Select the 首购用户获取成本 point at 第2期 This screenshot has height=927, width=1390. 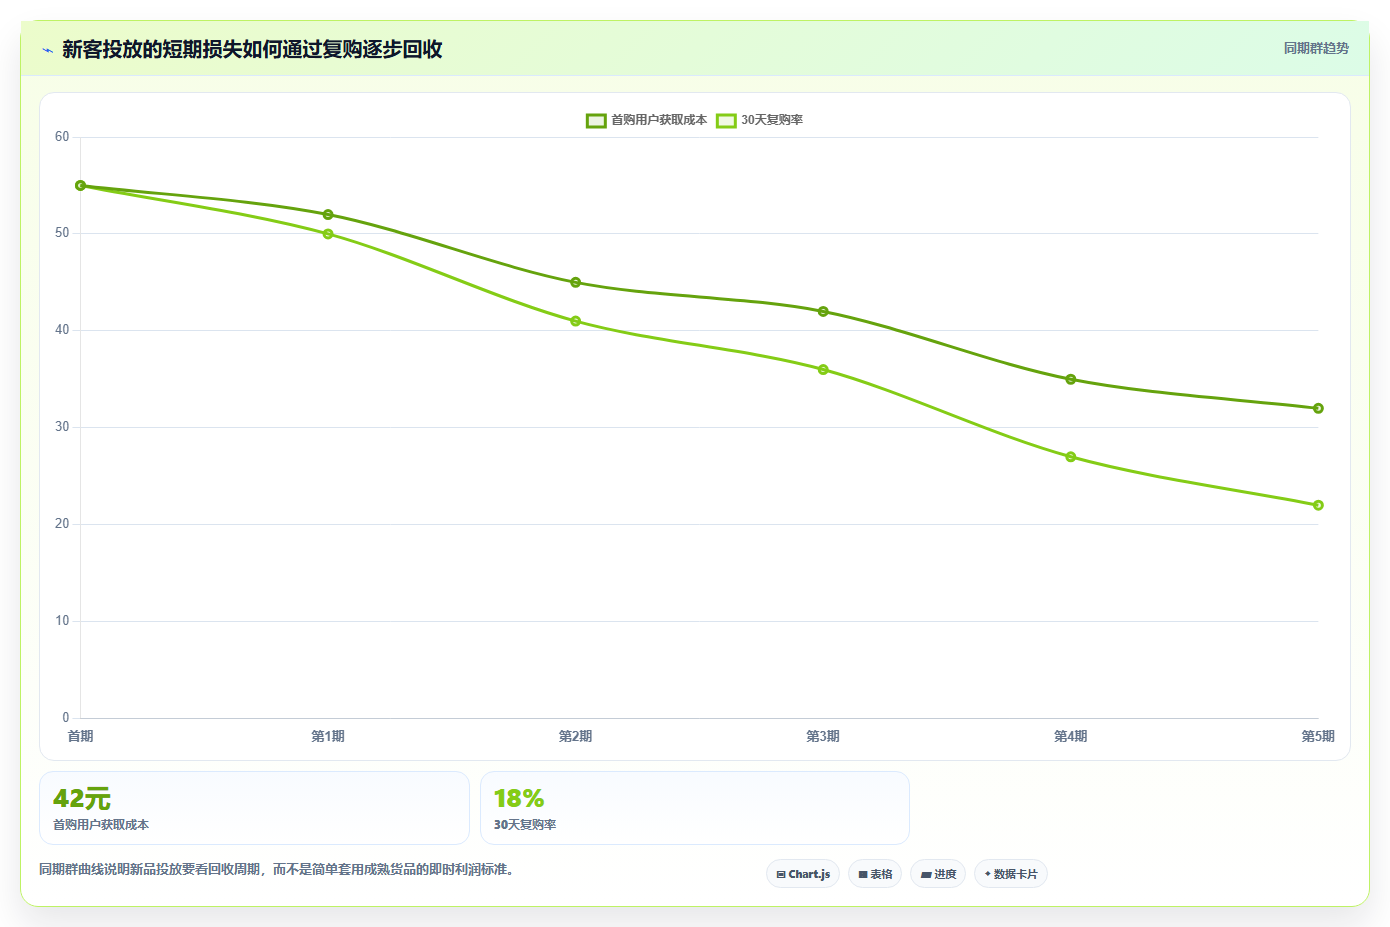tap(576, 283)
